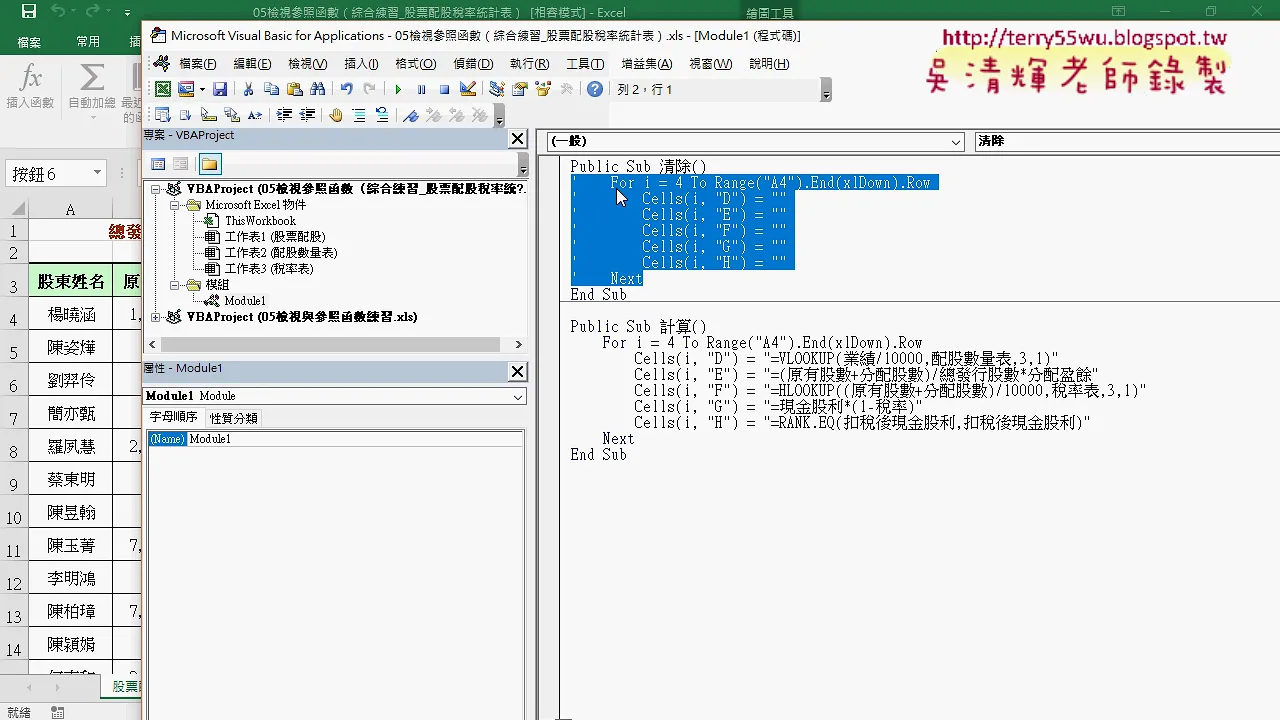Open 執行(R) menu
This screenshot has width=1280, height=720.
(529, 63)
